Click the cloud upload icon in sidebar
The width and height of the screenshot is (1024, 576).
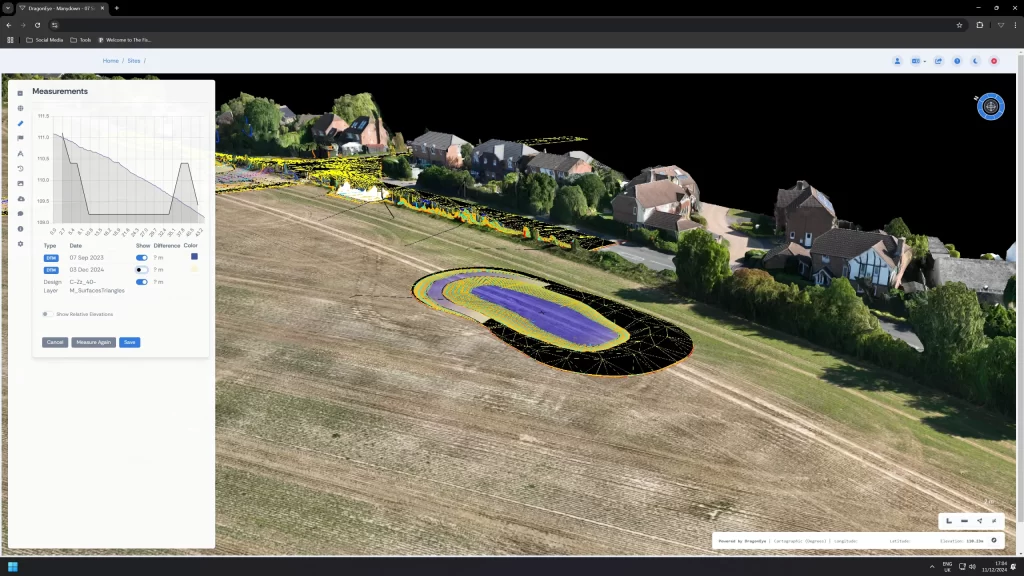20,198
